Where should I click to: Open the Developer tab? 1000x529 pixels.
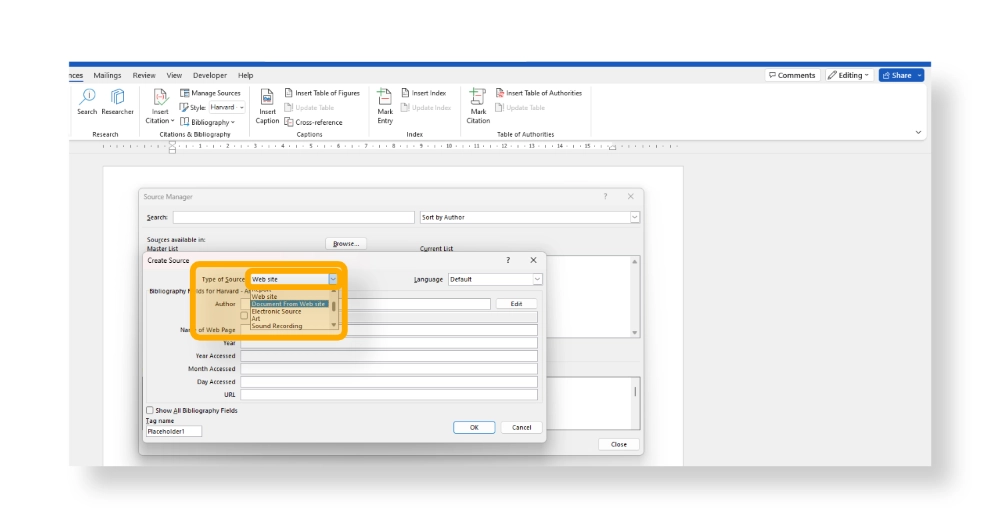click(210, 75)
